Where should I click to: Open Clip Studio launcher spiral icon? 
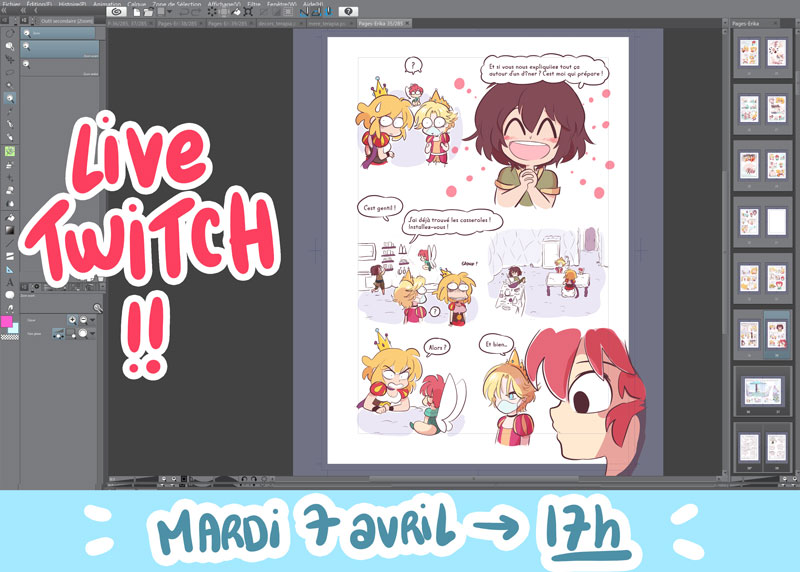pyautogui.click(x=116, y=11)
